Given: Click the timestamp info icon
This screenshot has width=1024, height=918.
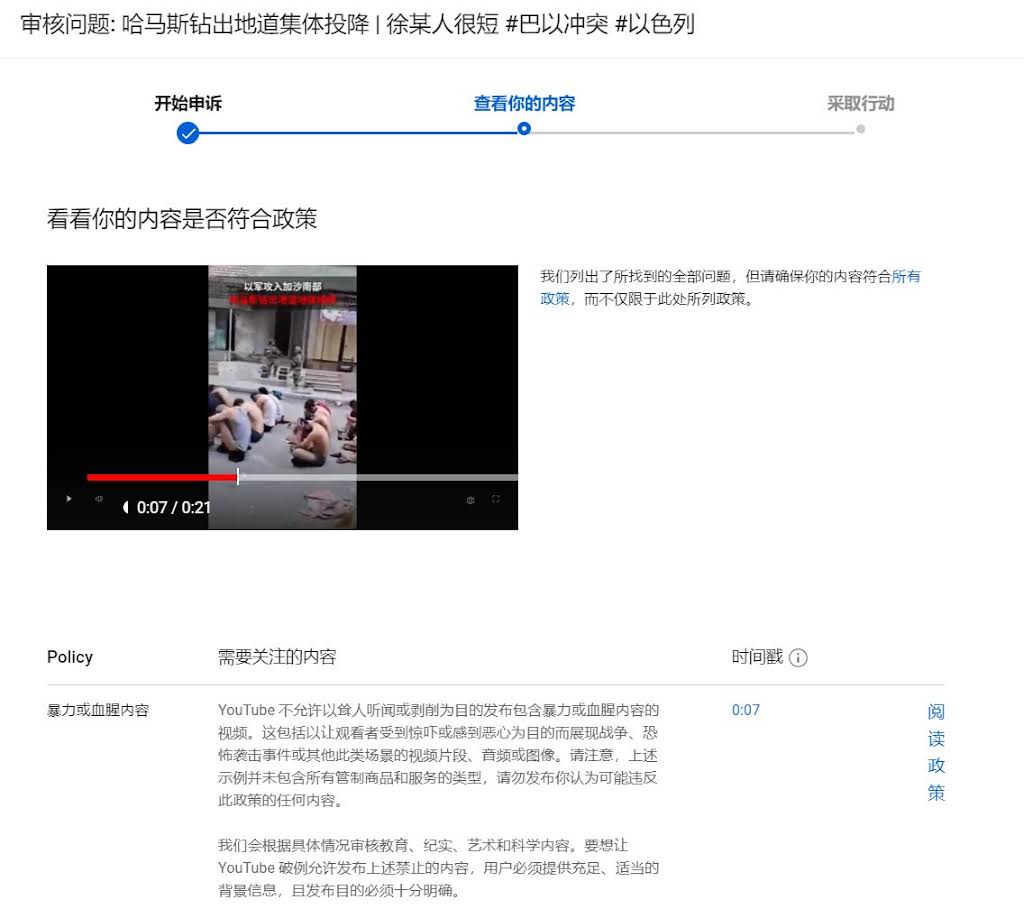Looking at the screenshot, I should (798, 658).
